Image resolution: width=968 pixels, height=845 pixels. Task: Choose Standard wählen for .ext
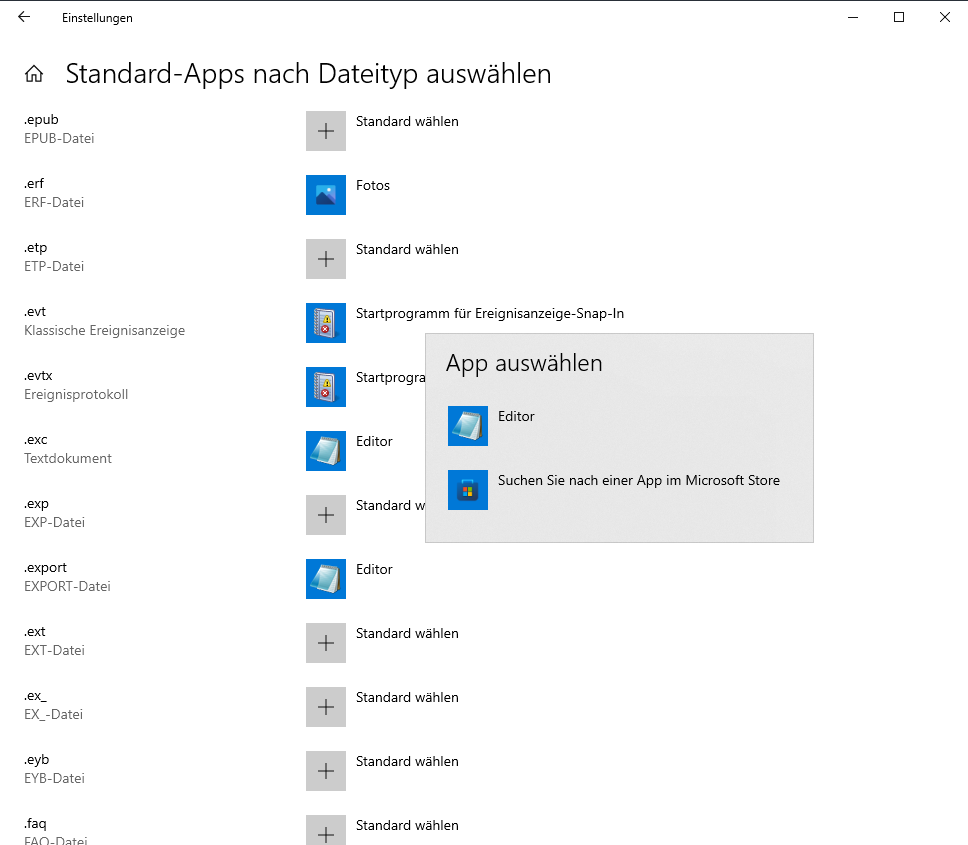(407, 633)
